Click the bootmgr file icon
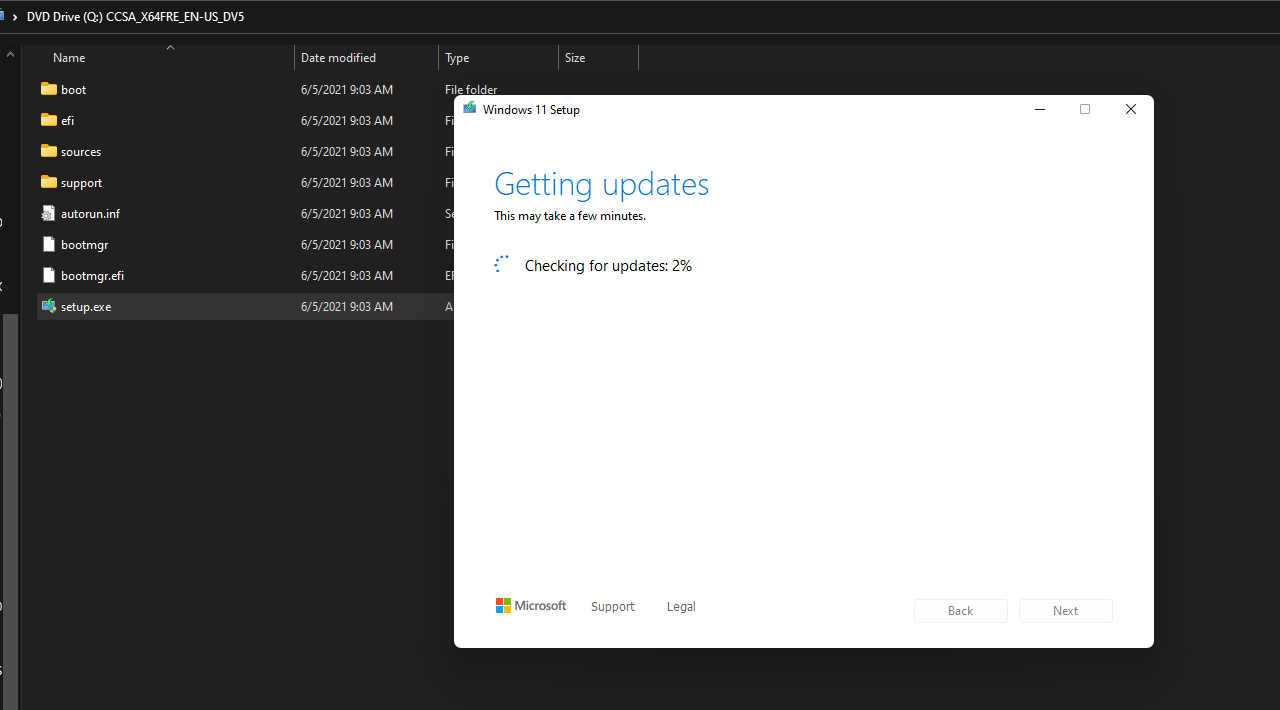The height and width of the screenshot is (710, 1280). [x=49, y=244]
